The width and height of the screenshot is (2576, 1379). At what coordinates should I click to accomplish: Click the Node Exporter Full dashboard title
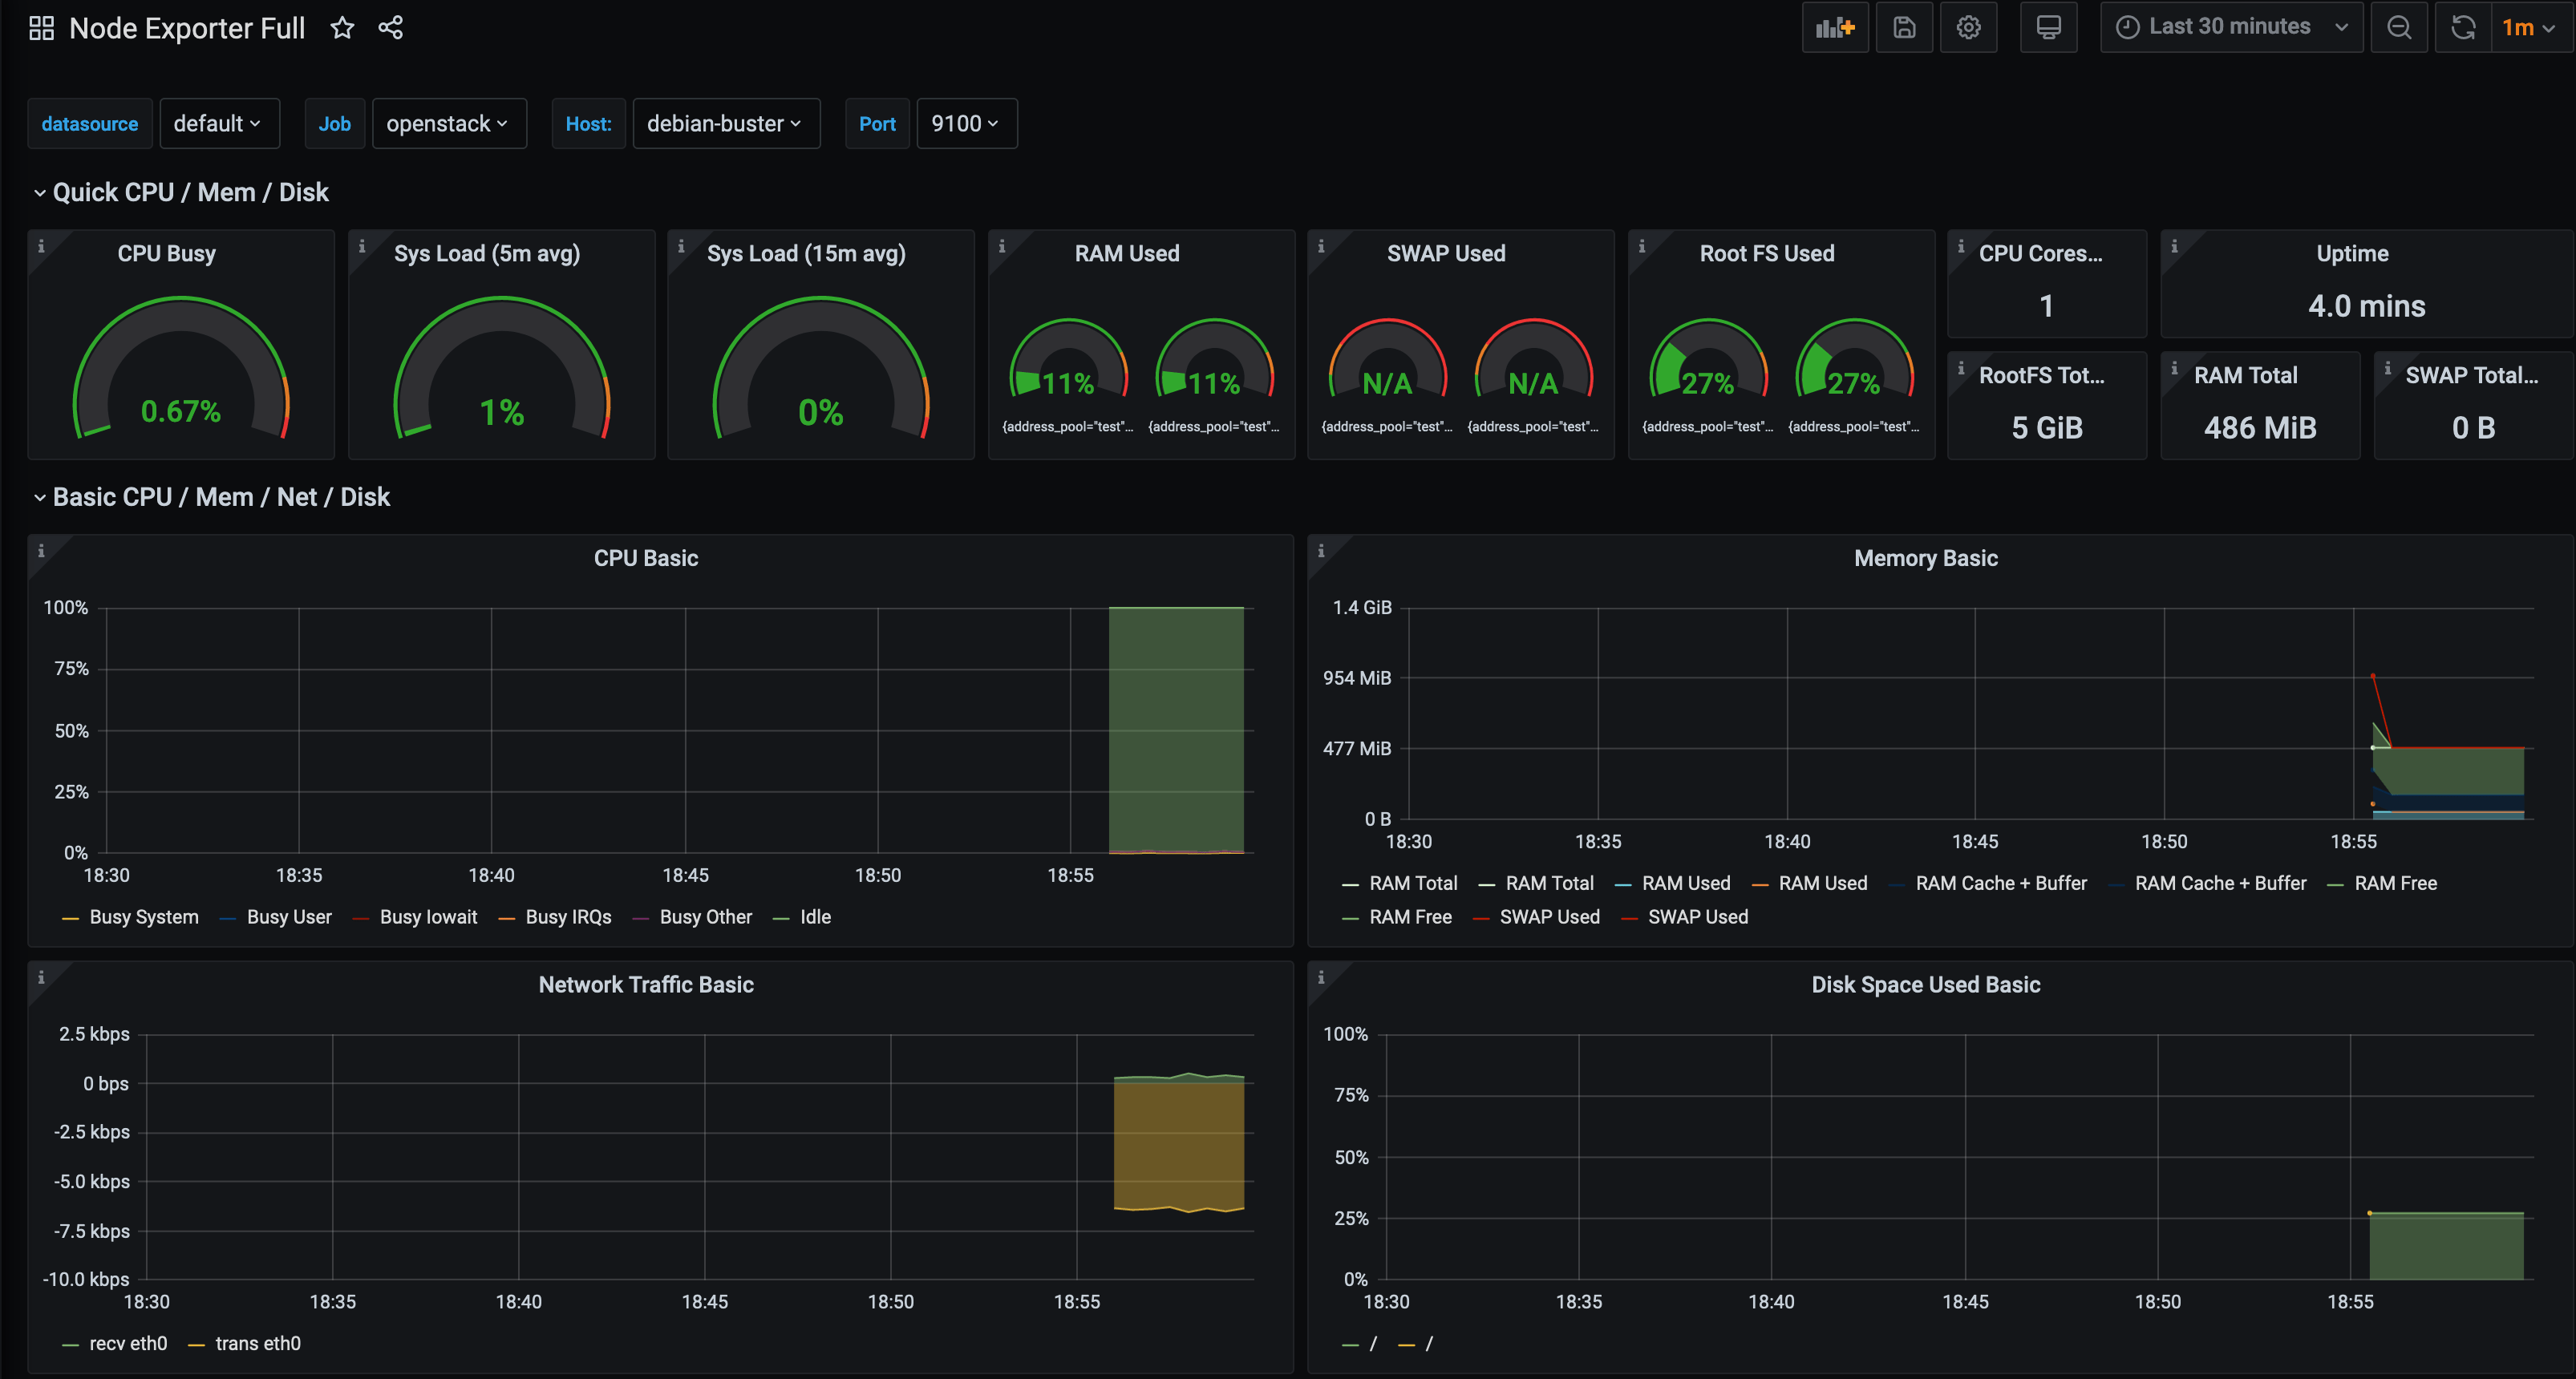tap(186, 27)
